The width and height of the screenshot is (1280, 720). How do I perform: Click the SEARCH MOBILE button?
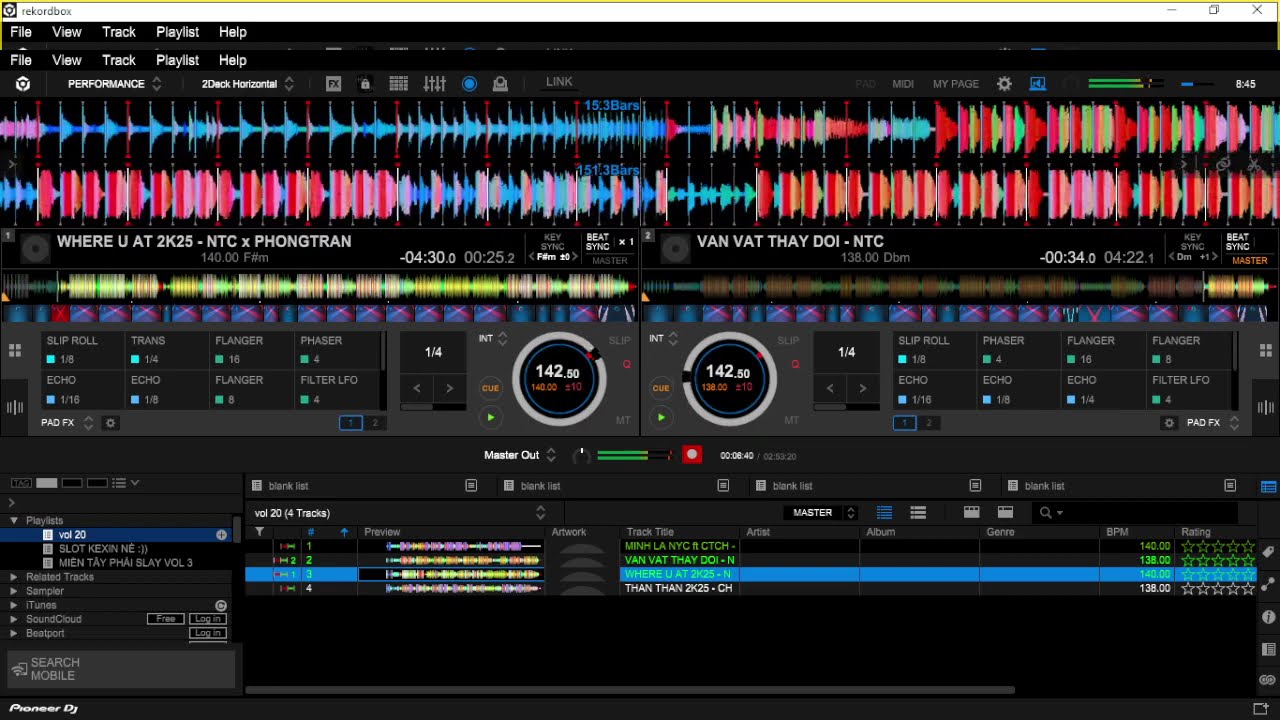coord(120,669)
